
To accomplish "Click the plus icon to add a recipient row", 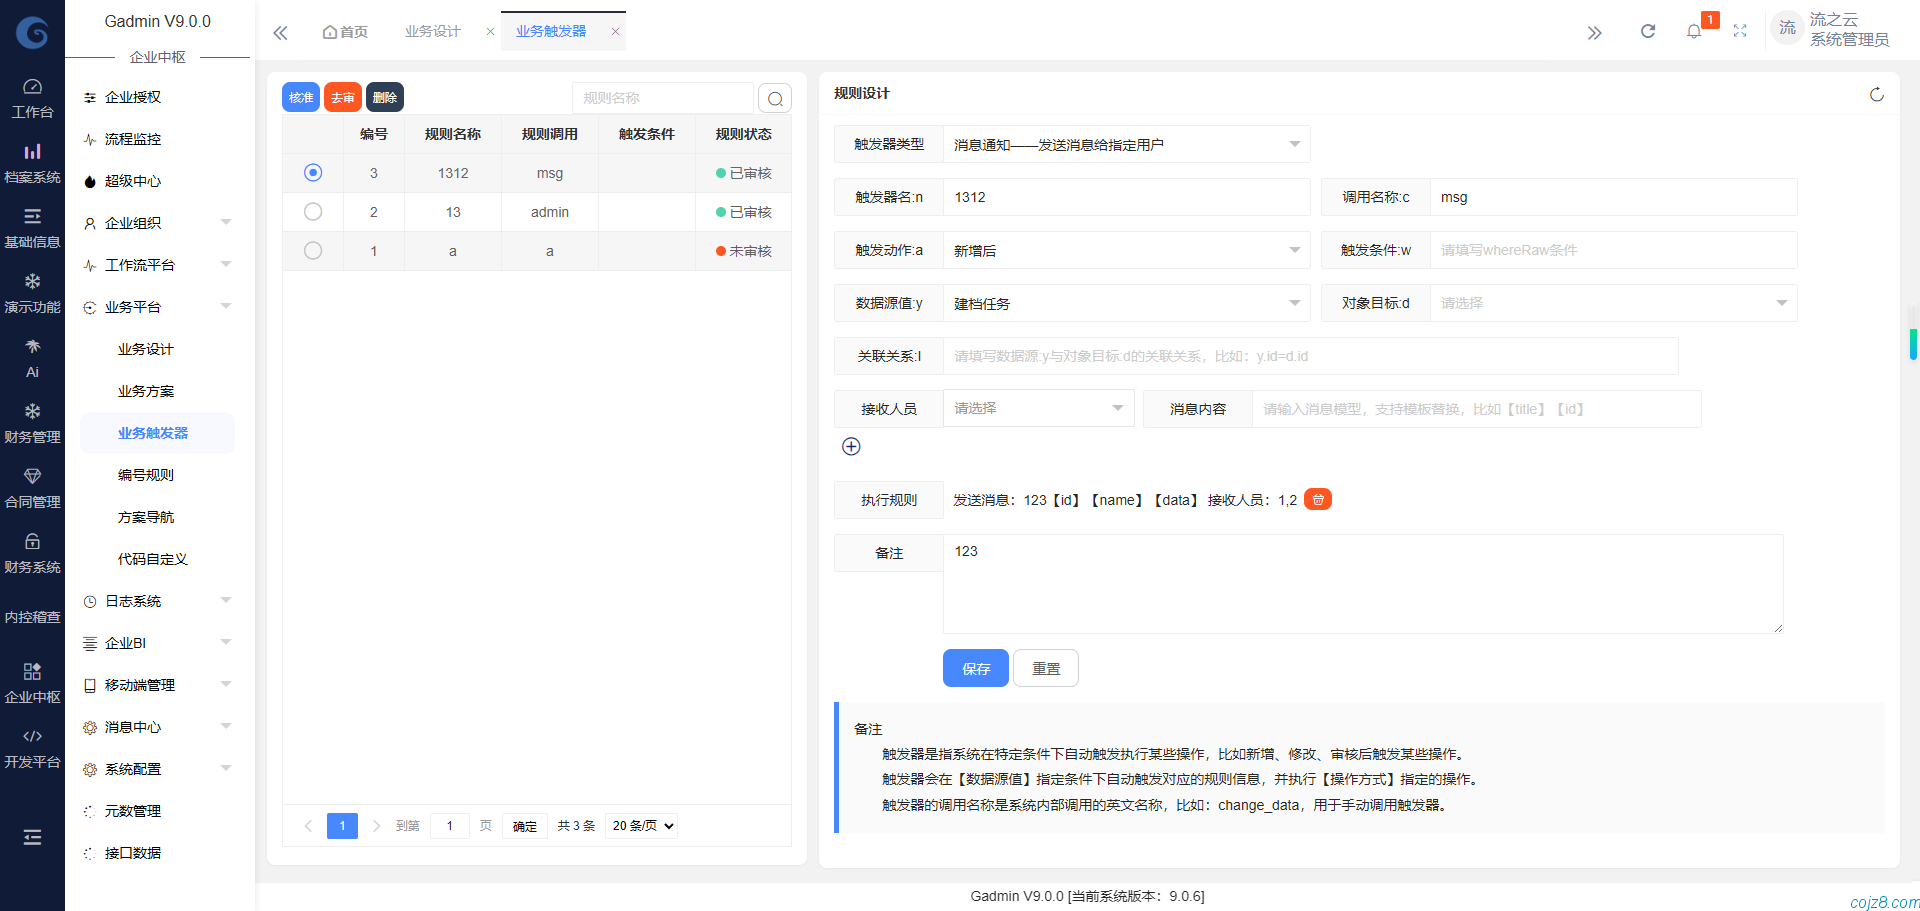I will (851, 446).
